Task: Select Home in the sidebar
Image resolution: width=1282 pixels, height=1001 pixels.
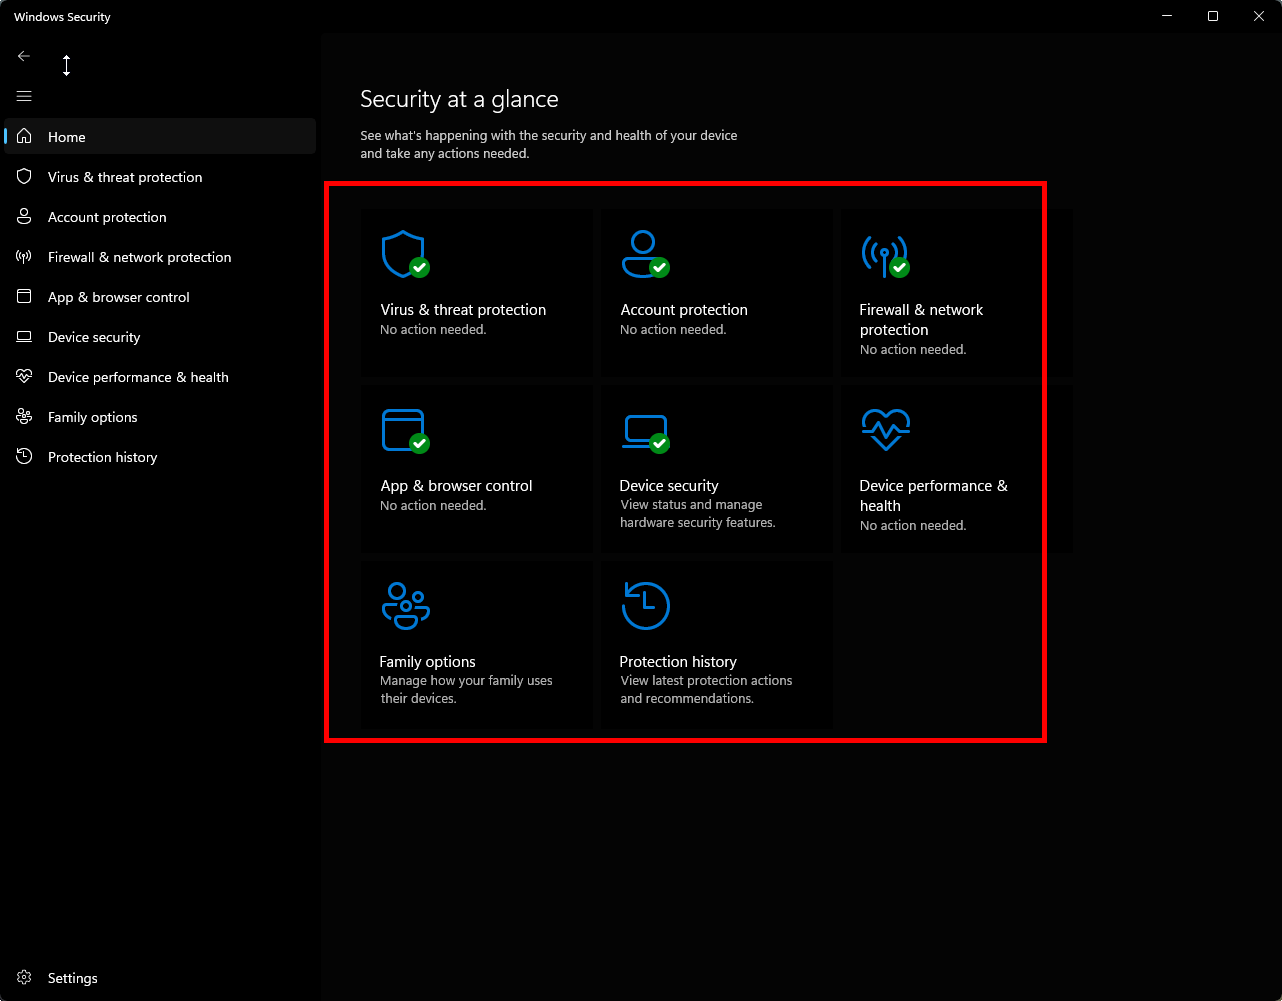Action: coord(160,137)
